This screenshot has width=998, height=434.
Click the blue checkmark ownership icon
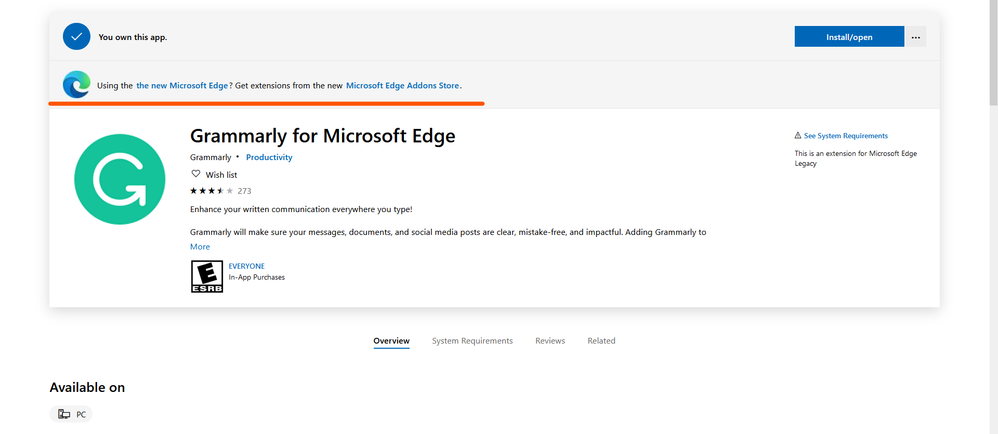pyautogui.click(x=77, y=37)
